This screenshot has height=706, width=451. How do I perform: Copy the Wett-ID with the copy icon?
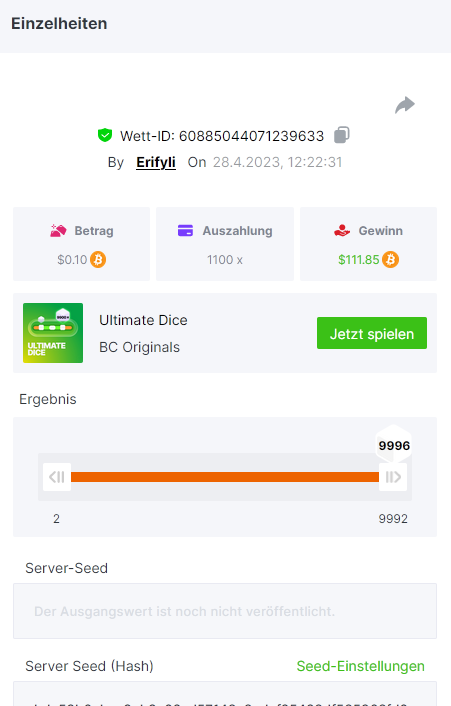click(x=342, y=135)
